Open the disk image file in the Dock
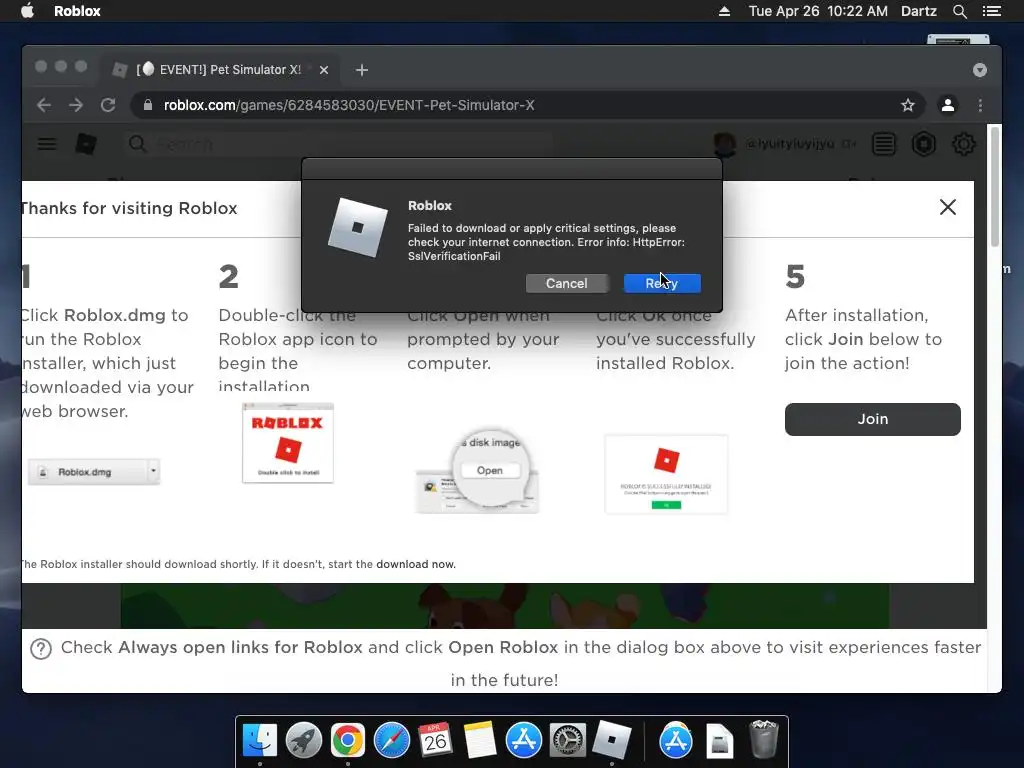 pyautogui.click(x=719, y=741)
